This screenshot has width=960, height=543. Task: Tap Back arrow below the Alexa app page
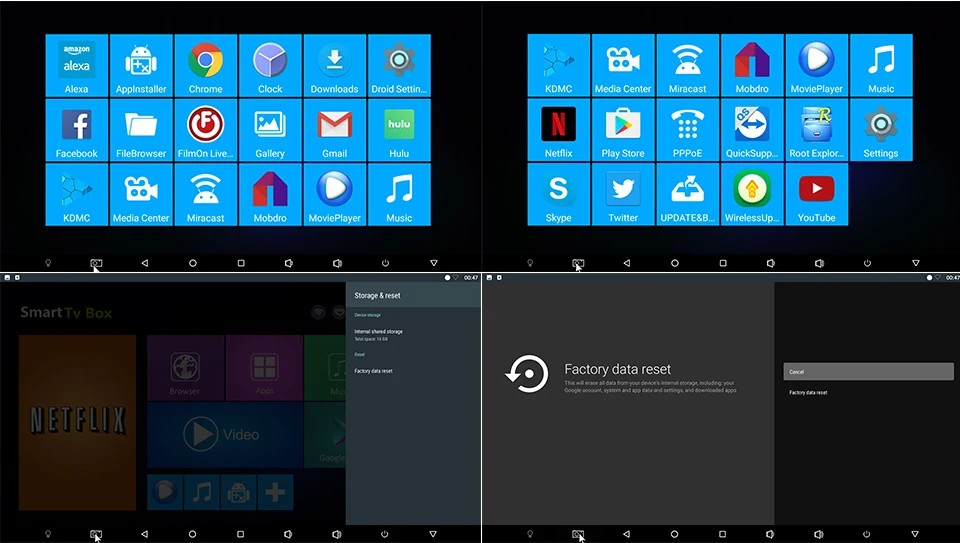pos(144,263)
